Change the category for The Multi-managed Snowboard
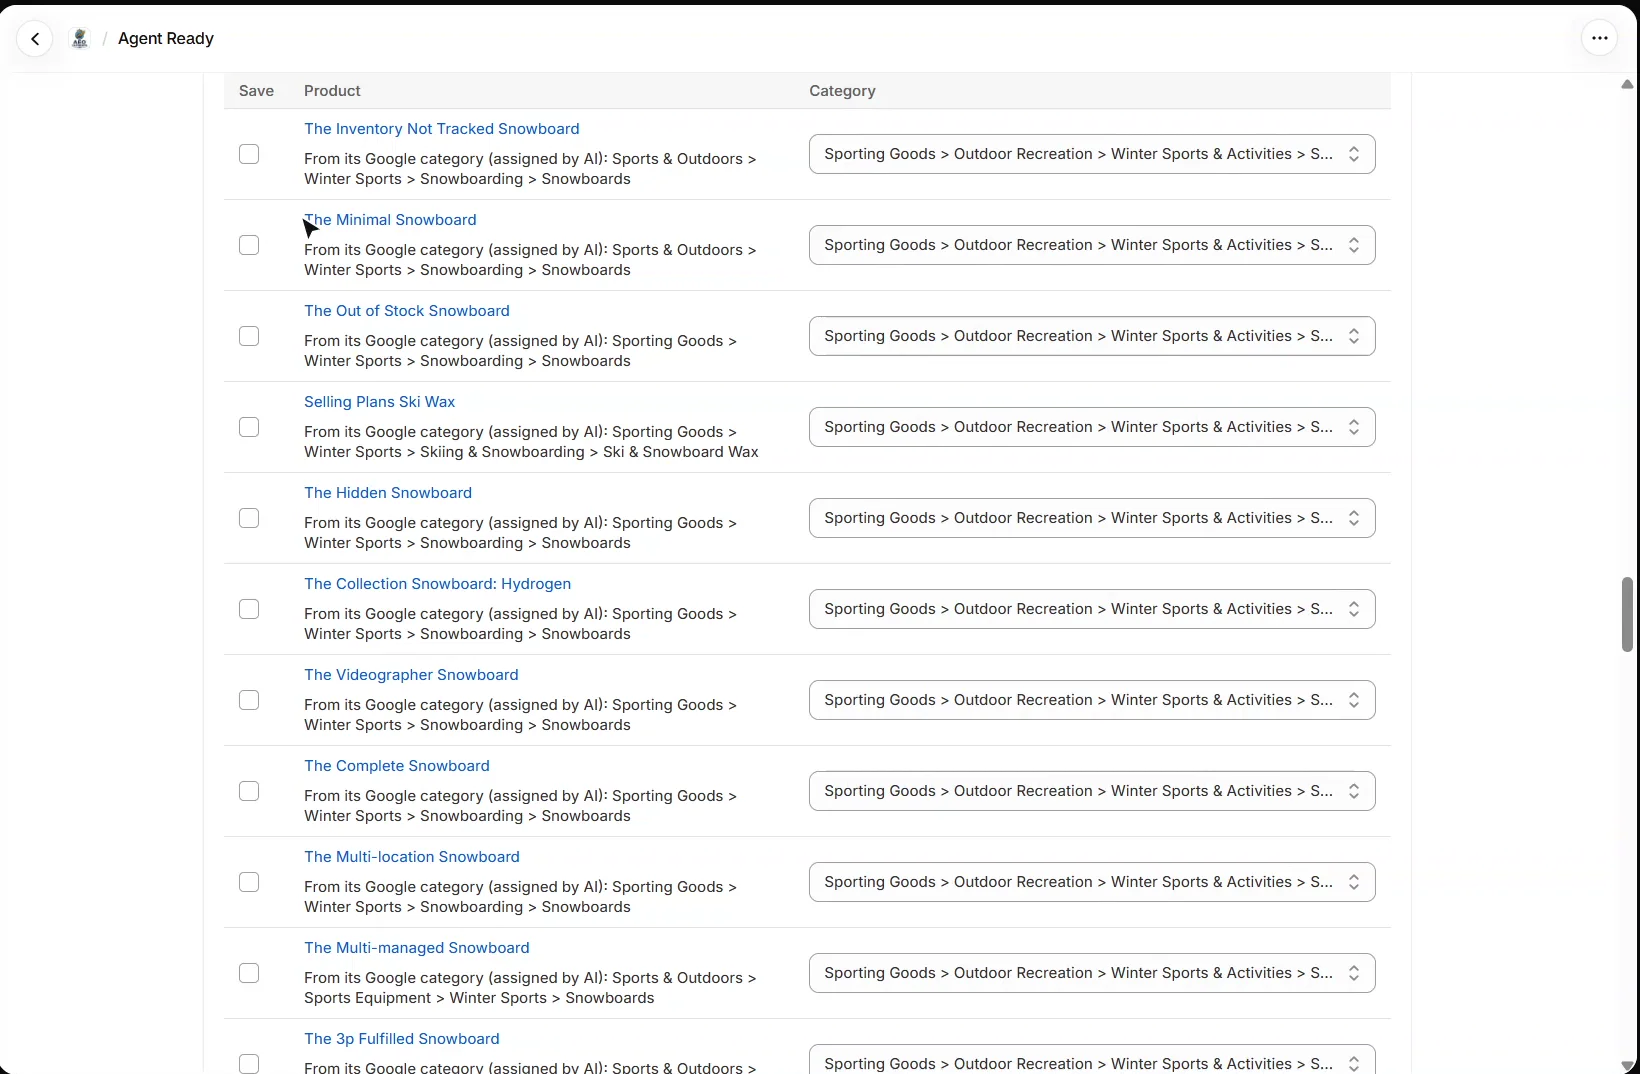1640x1074 pixels. [x=1092, y=973]
